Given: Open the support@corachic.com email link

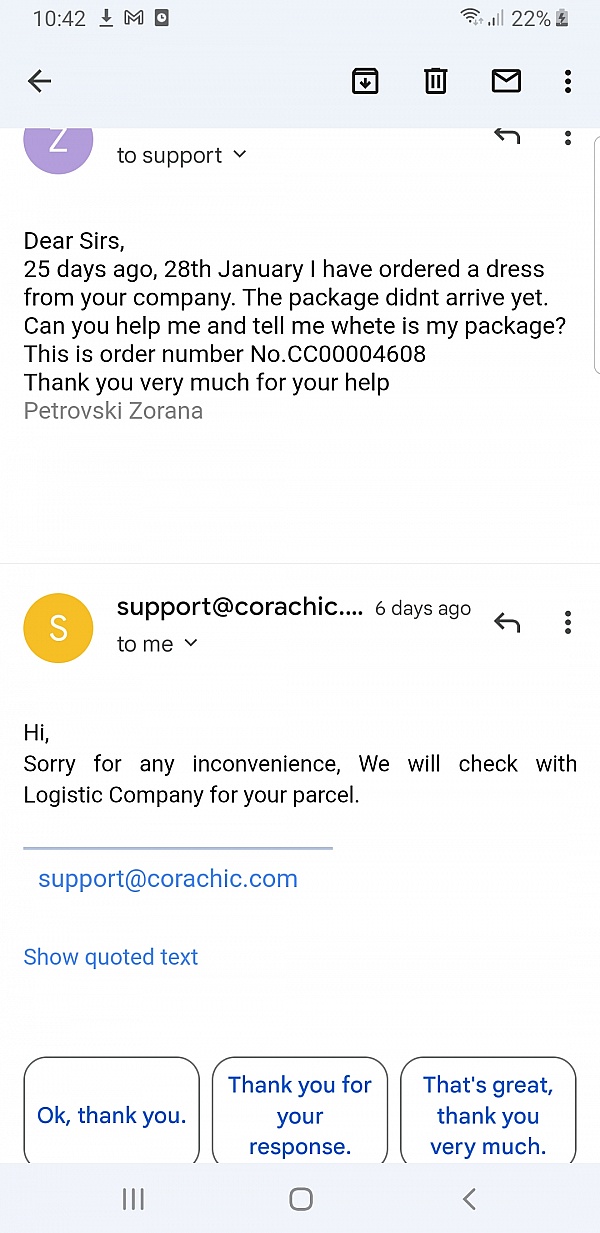Looking at the screenshot, I should (168, 879).
